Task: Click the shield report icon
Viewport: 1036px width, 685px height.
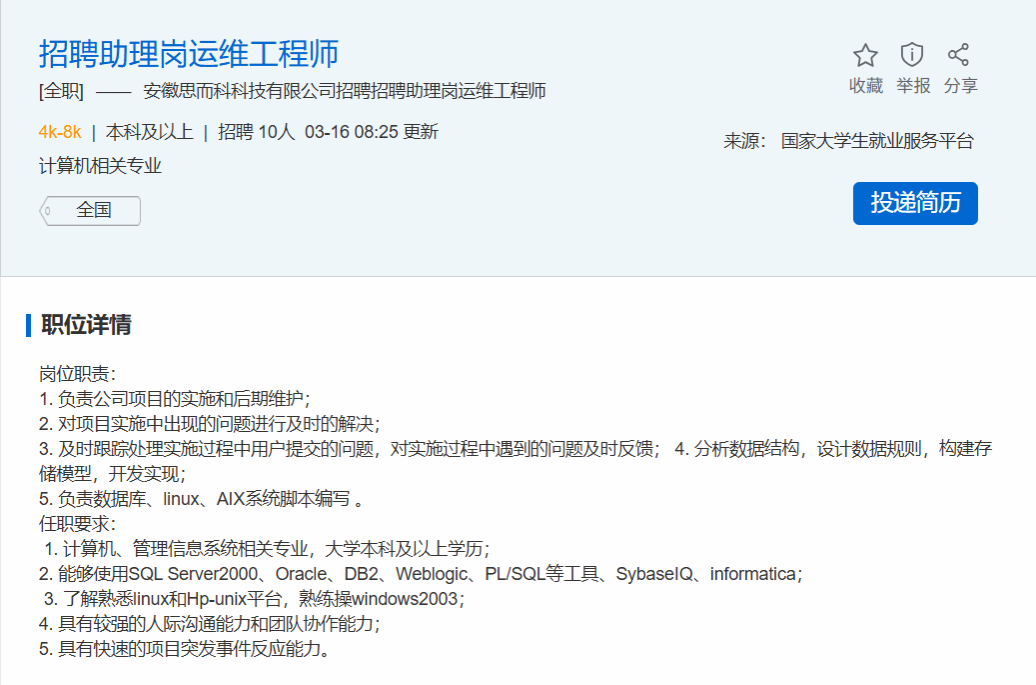Action: [x=912, y=55]
